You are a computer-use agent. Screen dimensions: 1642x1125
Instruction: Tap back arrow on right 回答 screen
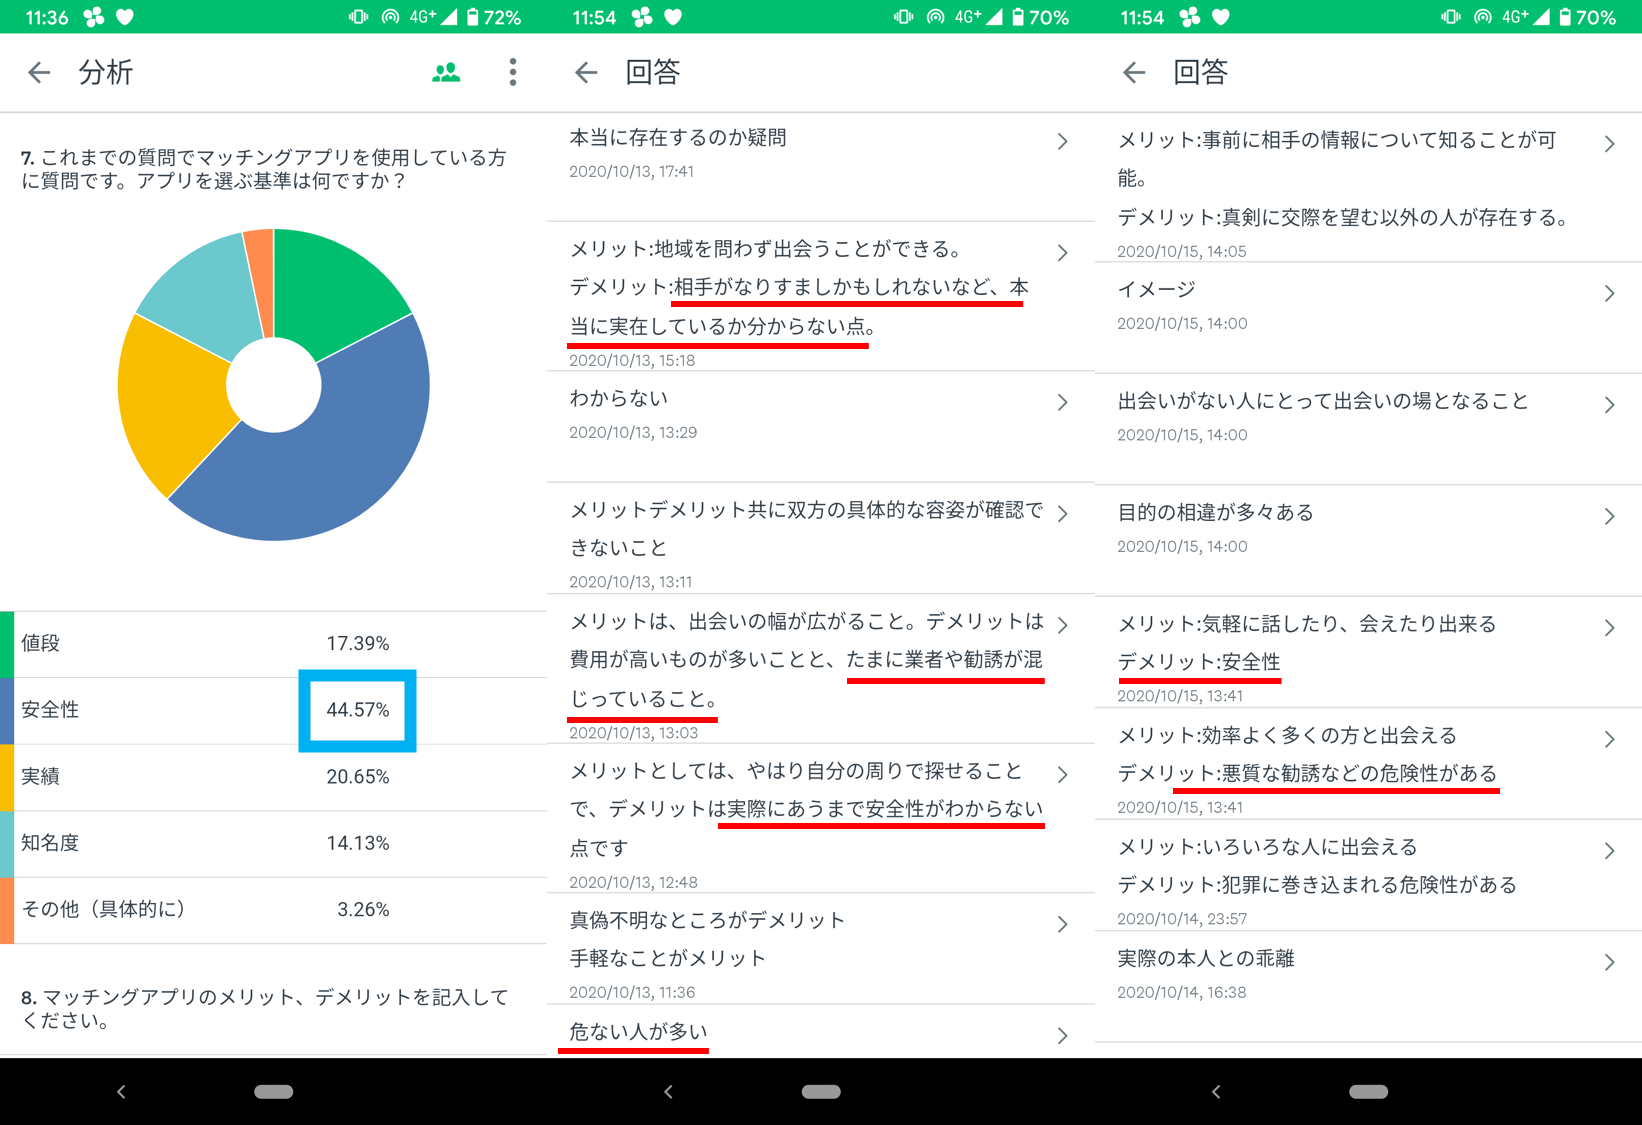(1134, 72)
